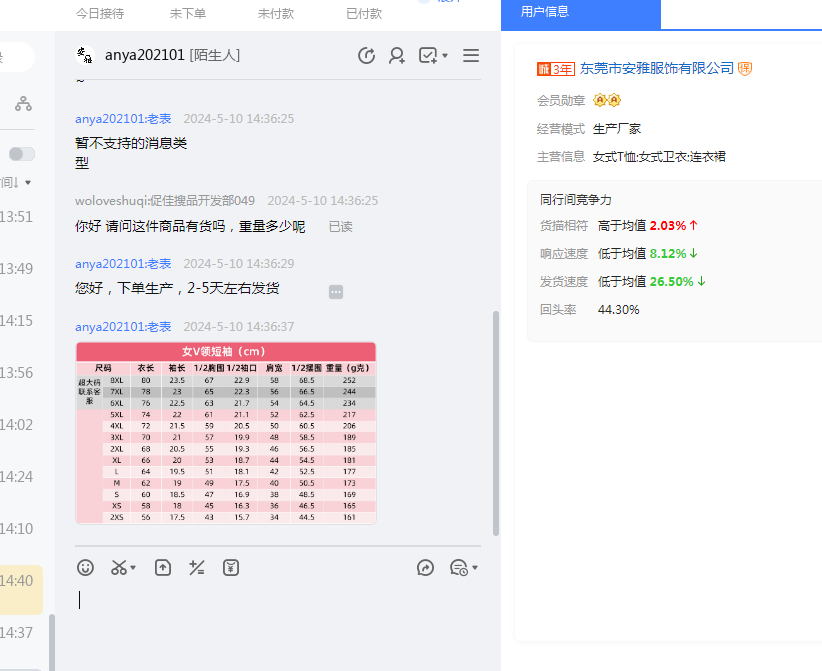Open 东莞市安雅服饰有限公司 company link

click(656, 68)
